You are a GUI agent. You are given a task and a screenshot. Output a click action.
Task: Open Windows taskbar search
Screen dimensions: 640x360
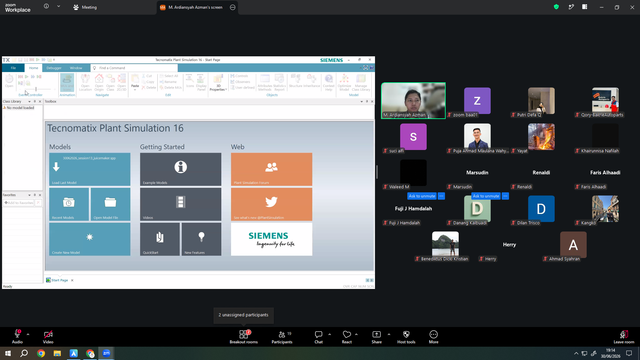[24, 353]
